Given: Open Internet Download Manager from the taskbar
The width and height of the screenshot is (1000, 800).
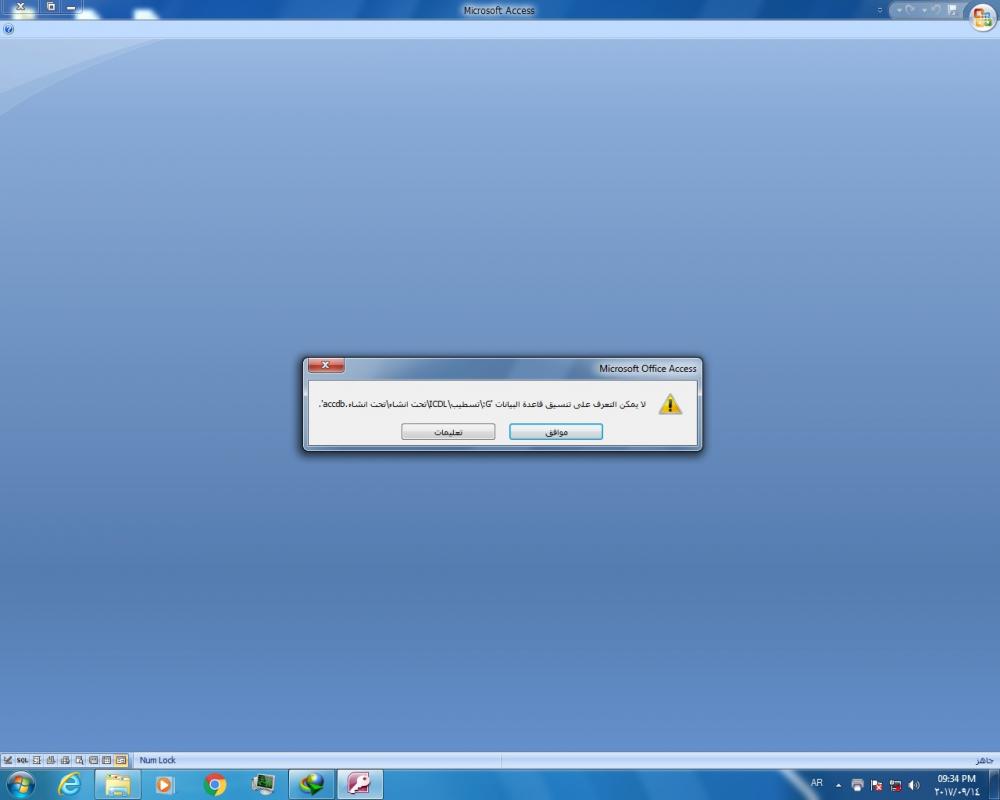Looking at the screenshot, I should pyautogui.click(x=311, y=784).
